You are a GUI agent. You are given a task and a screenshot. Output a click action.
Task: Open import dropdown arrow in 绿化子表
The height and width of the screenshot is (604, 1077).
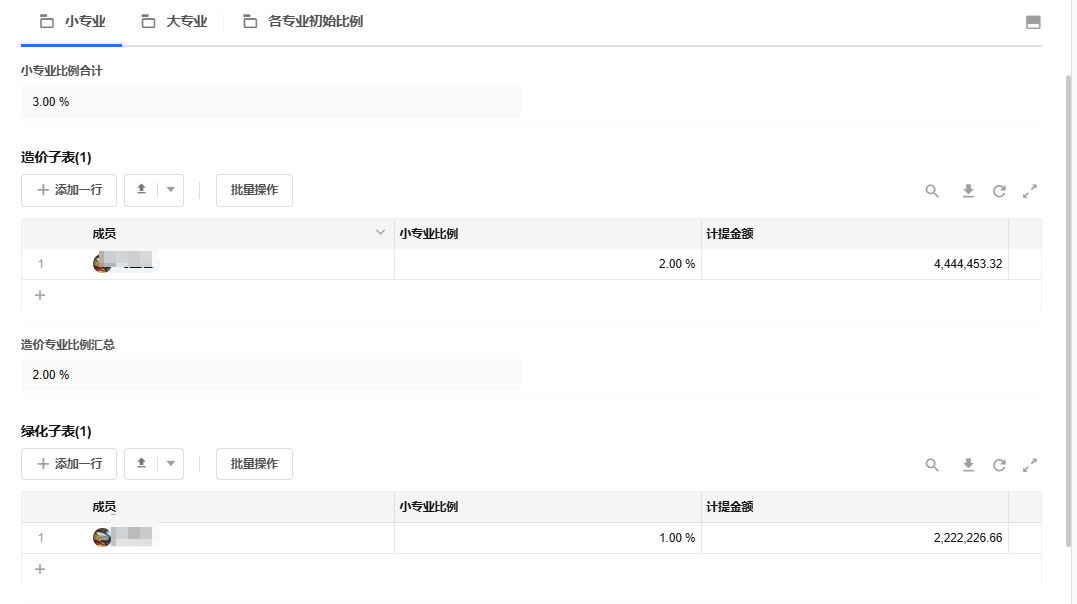[170, 464]
